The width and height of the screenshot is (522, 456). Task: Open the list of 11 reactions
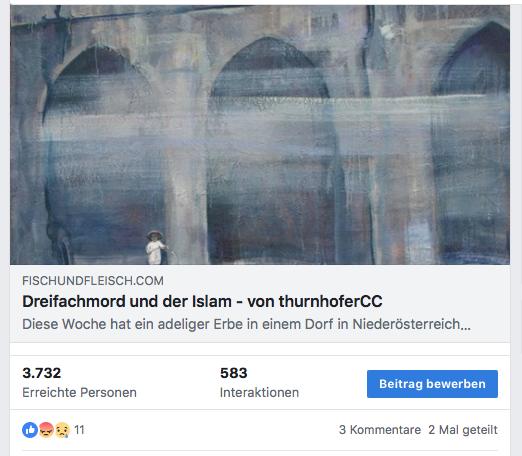(x=79, y=430)
